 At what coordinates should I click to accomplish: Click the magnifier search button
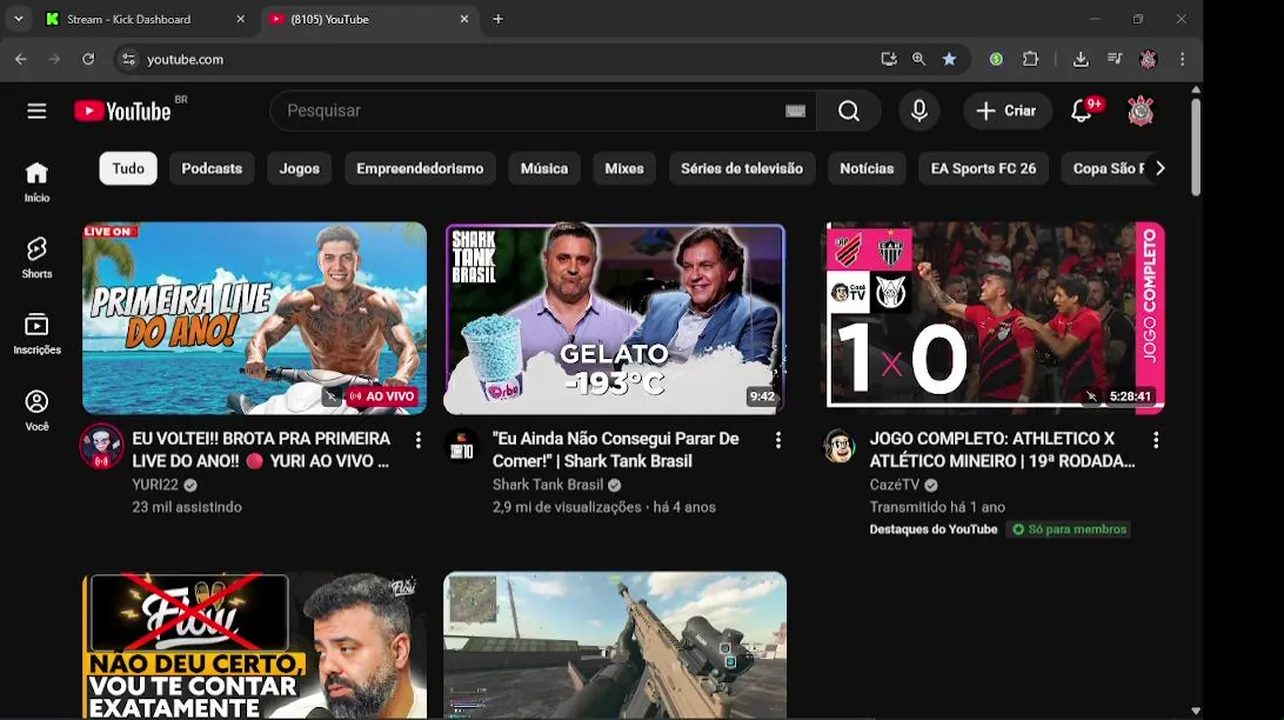pyautogui.click(x=848, y=111)
